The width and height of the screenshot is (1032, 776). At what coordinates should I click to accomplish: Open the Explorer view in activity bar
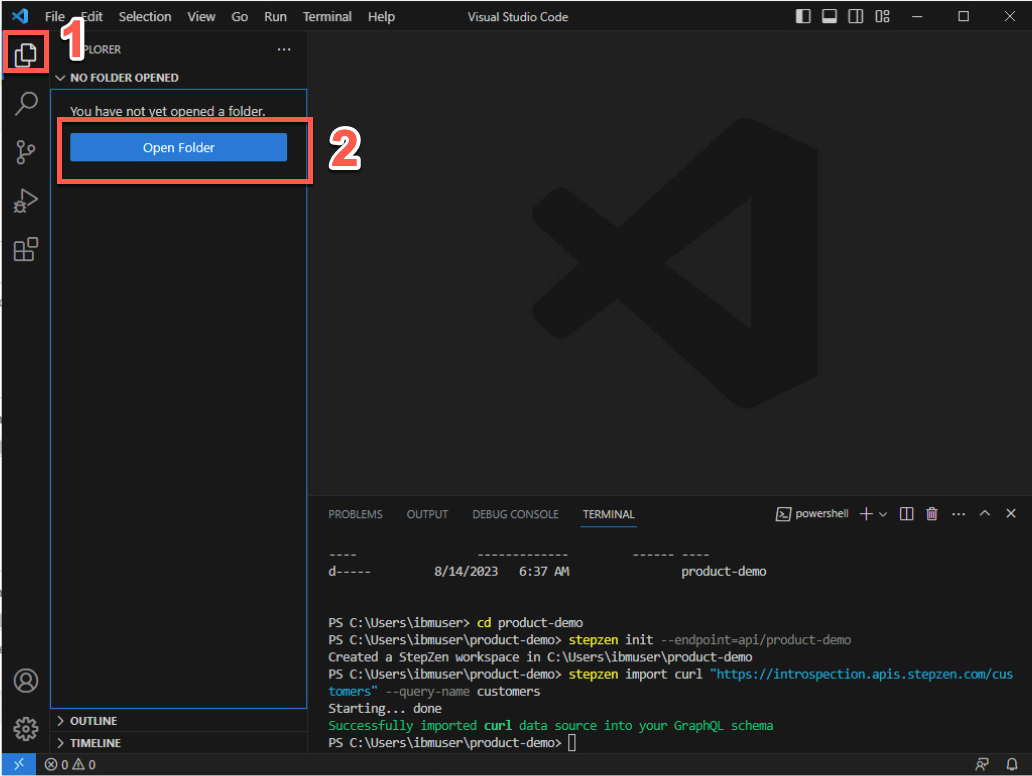click(x=26, y=55)
